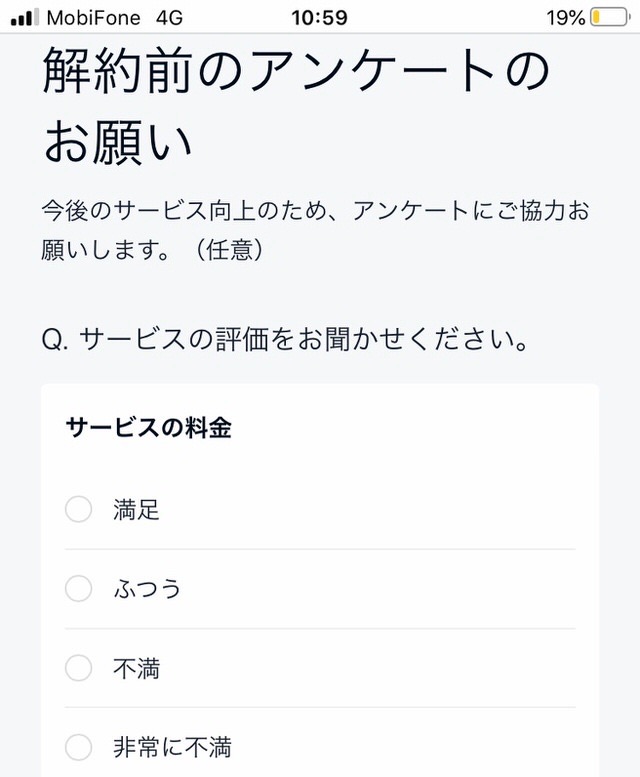
Task: Tap the 19% battery percentage indicator
Action: pos(566,18)
